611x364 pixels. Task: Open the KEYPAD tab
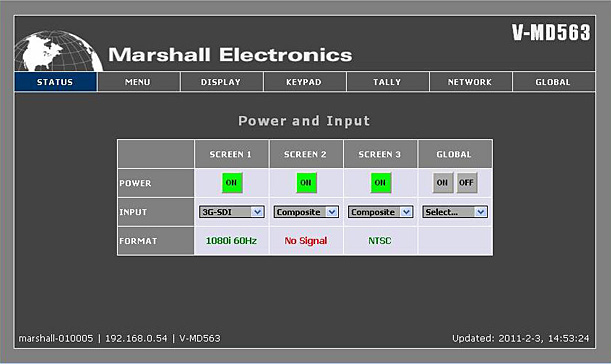click(305, 82)
